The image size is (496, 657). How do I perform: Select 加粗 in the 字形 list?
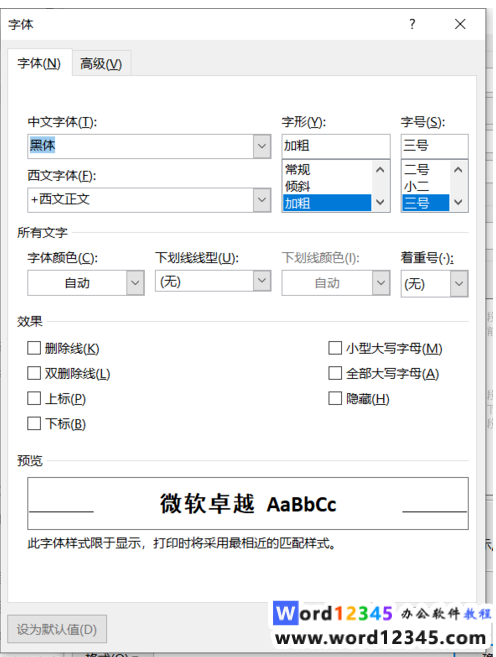(x=327, y=203)
